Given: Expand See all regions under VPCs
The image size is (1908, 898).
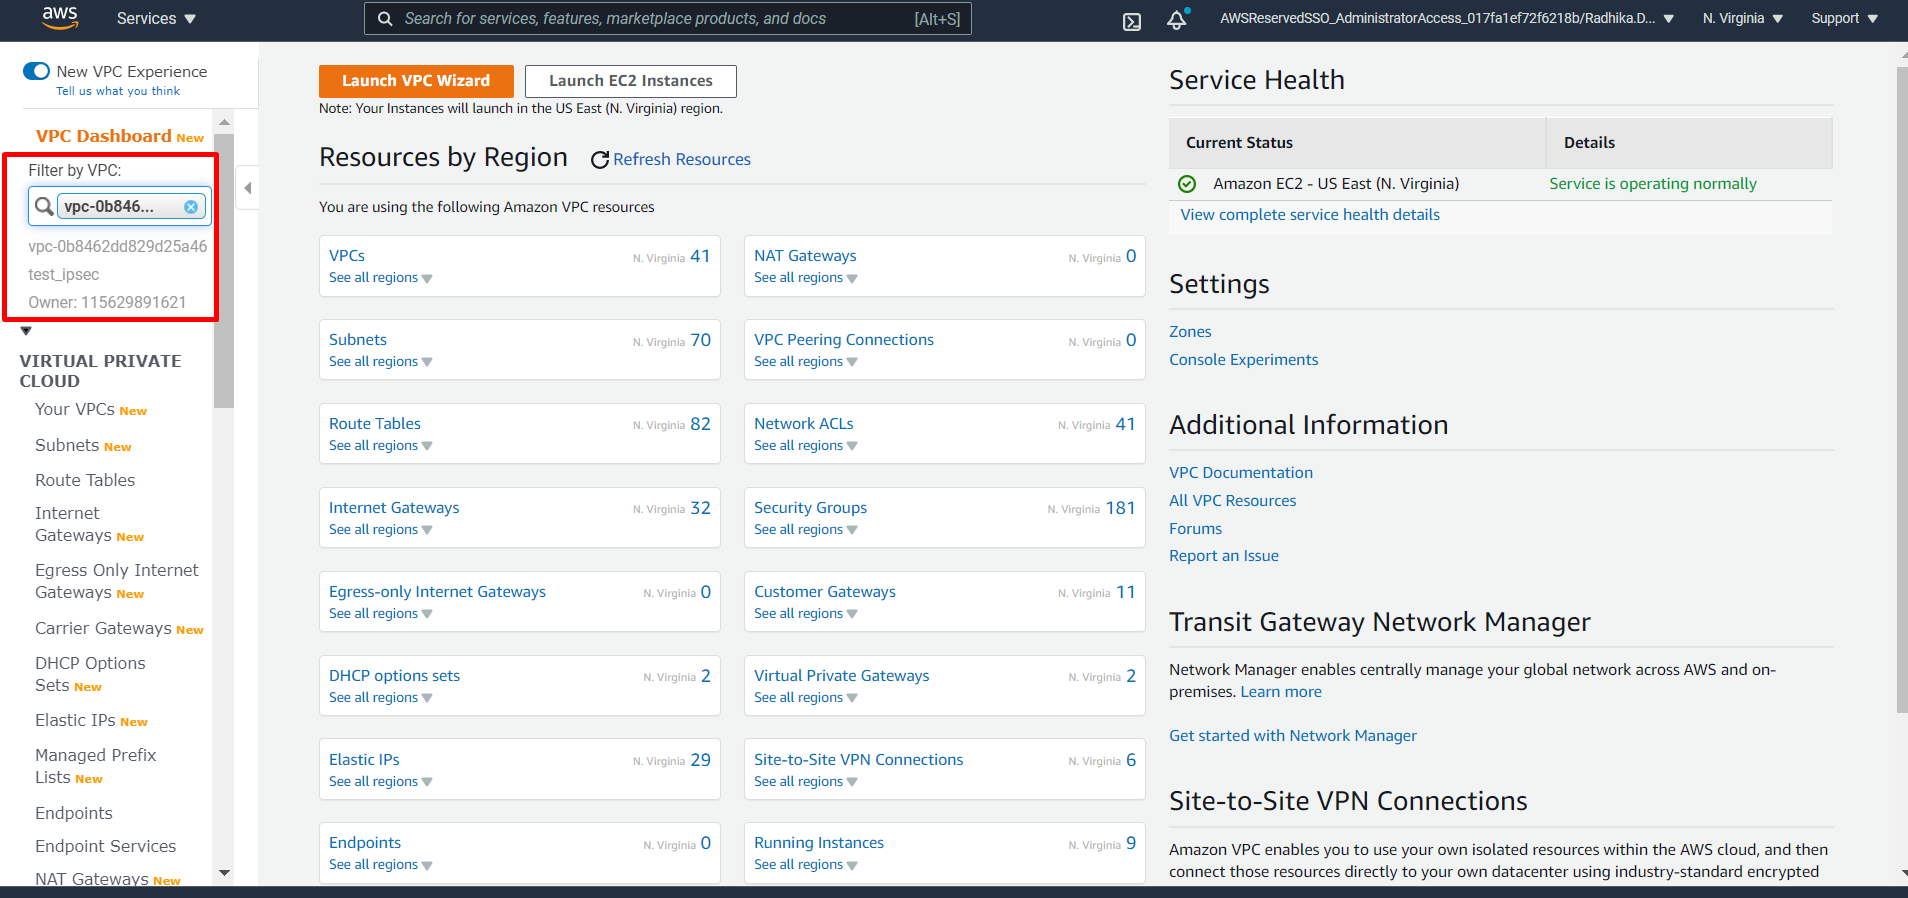Looking at the screenshot, I should point(381,278).
